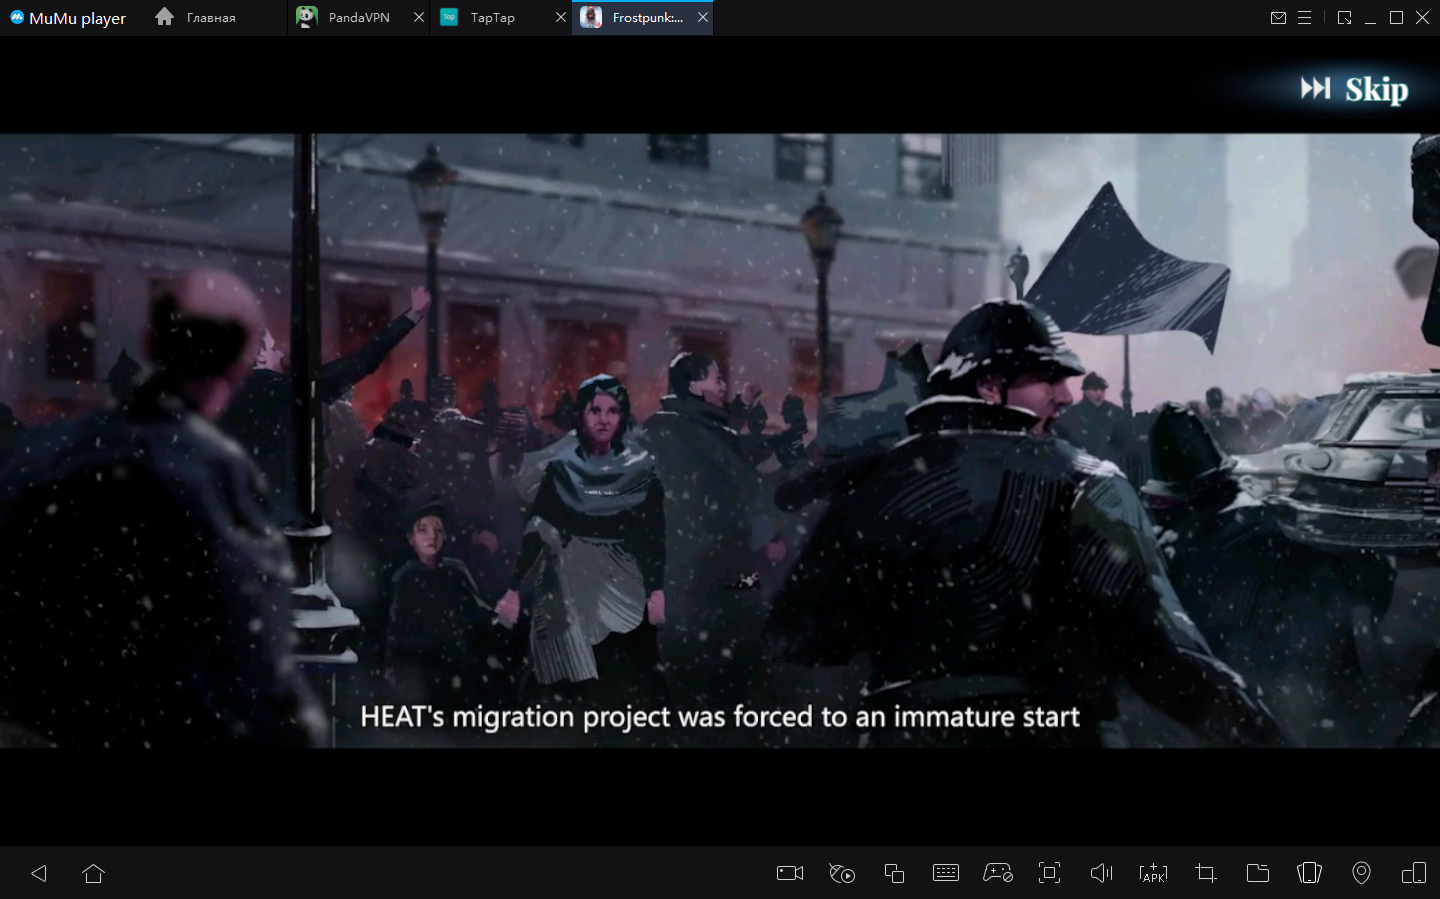Open the multi-instance manager icon
The width and height of the screenshot is (1440, 899).
(894, 873)
